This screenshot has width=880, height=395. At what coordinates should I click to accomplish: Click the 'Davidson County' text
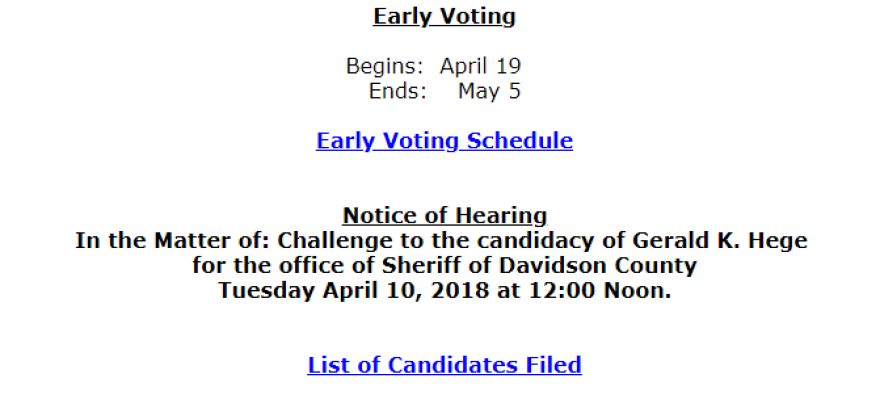pos(598,265)
